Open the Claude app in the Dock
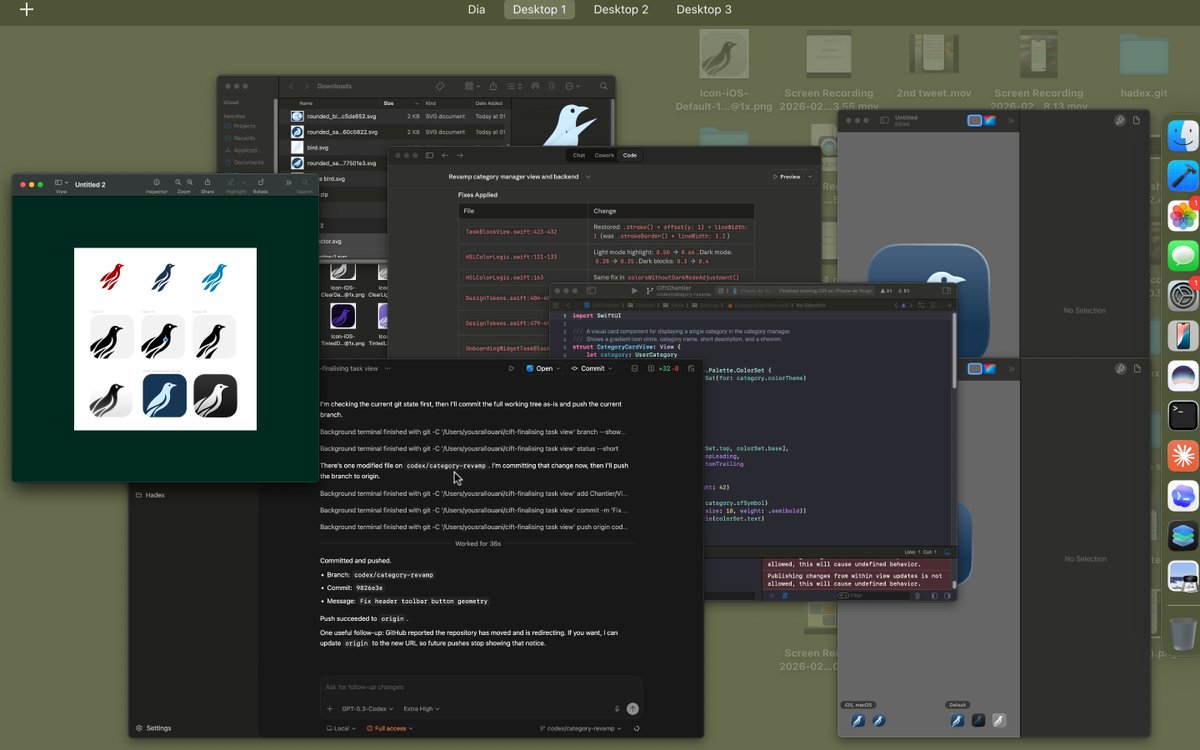1200x750 pixels. tap(1183, 455)
